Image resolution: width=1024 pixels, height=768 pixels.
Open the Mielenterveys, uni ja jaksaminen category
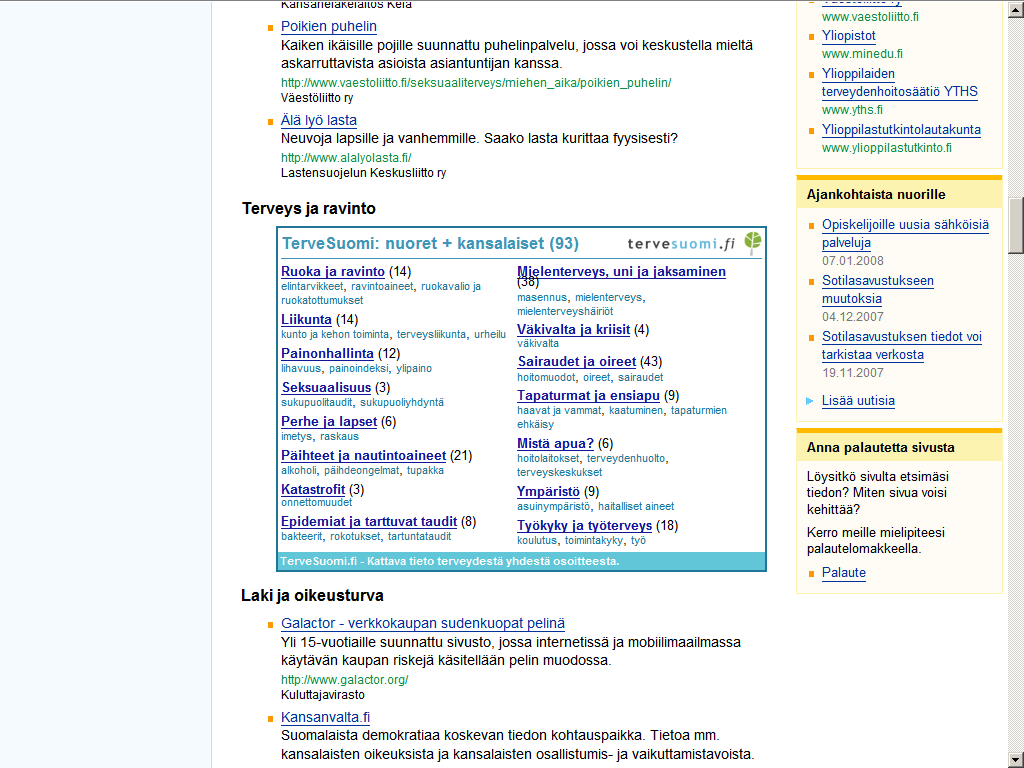pos(621,272)
